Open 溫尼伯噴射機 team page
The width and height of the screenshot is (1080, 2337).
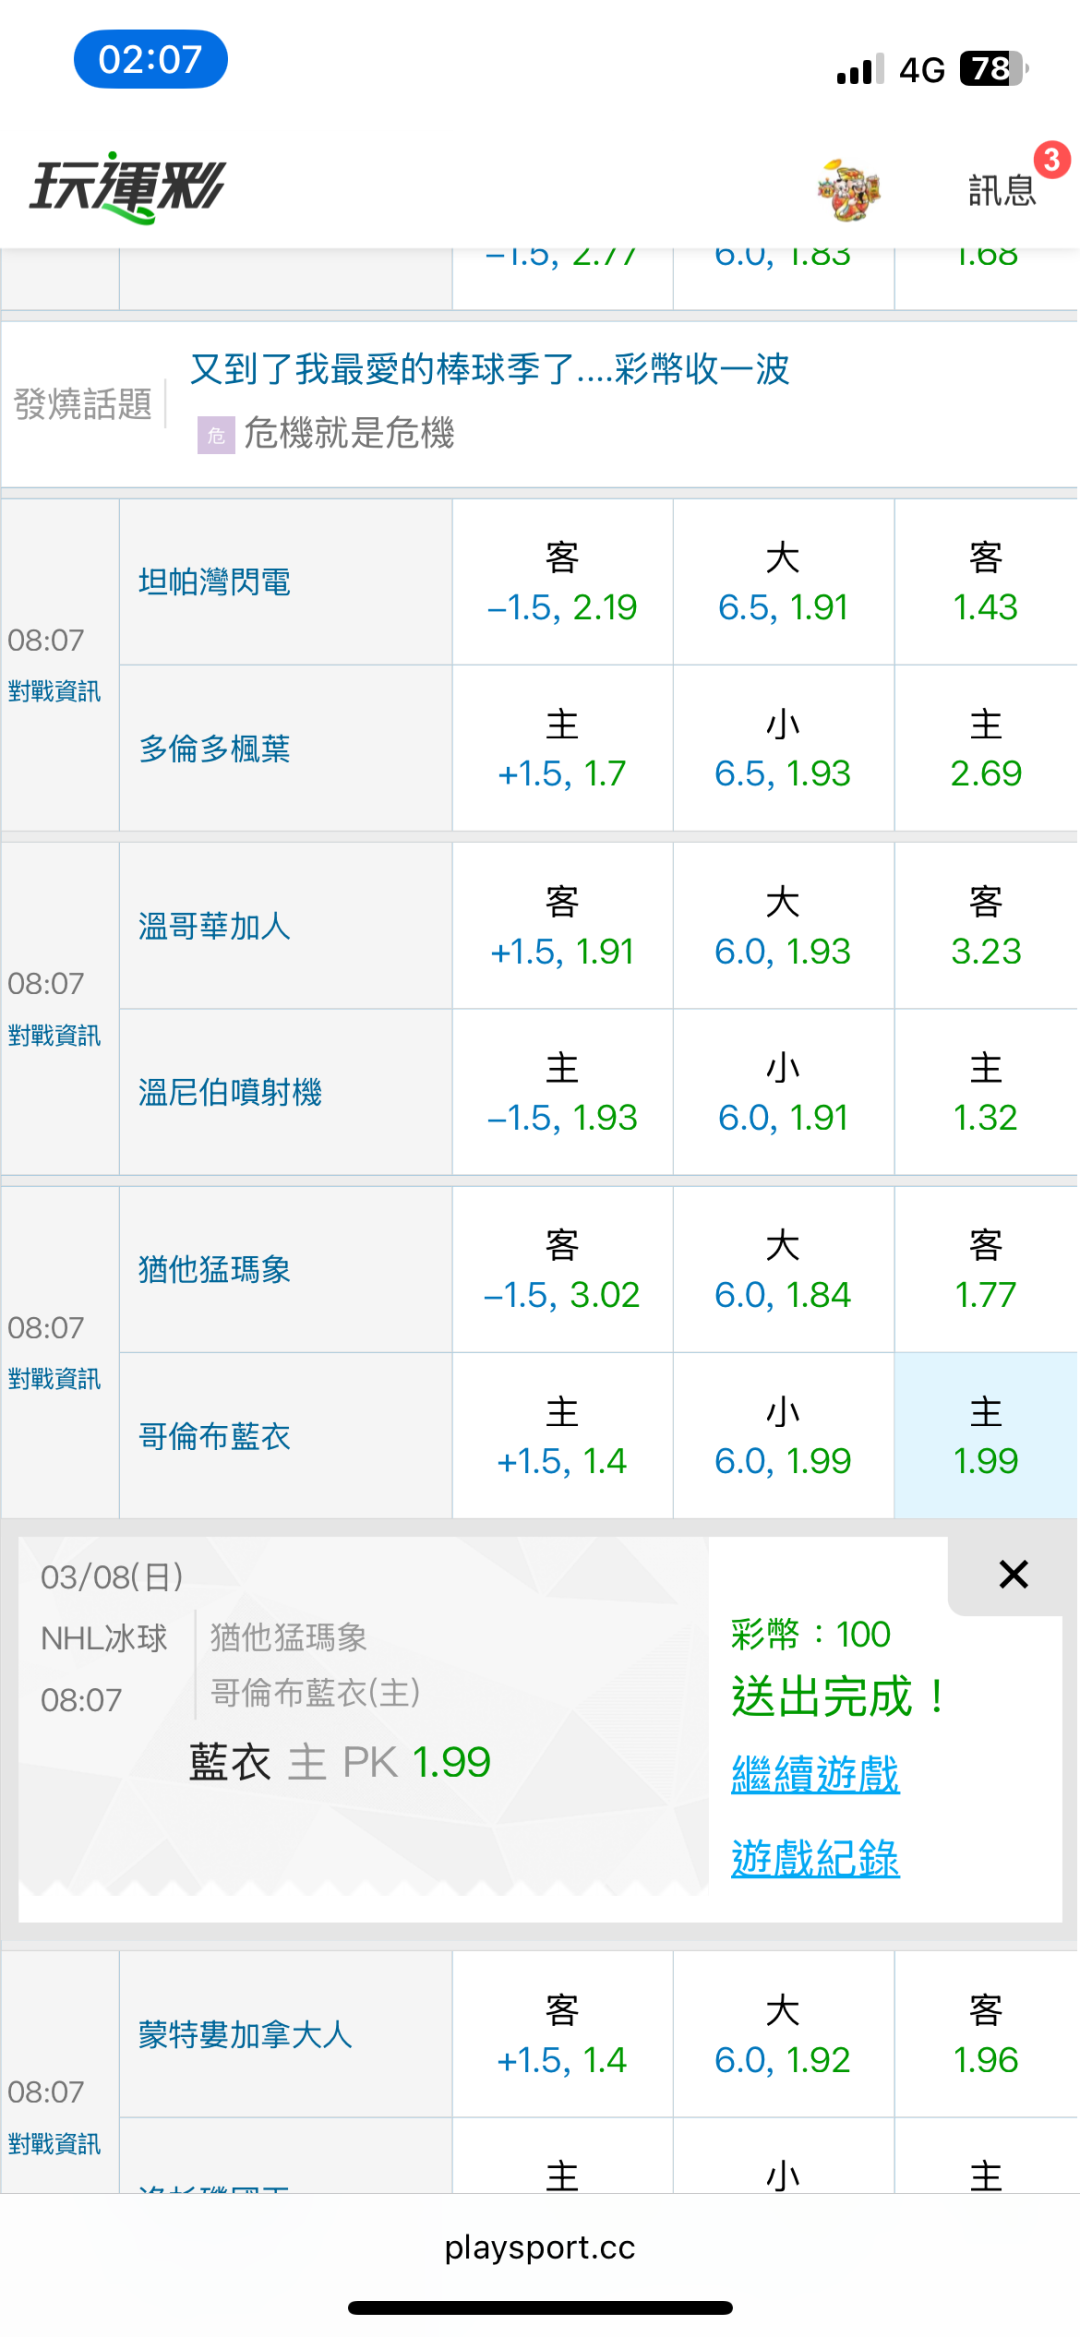pyautogui.click(x=230, y=1092)
